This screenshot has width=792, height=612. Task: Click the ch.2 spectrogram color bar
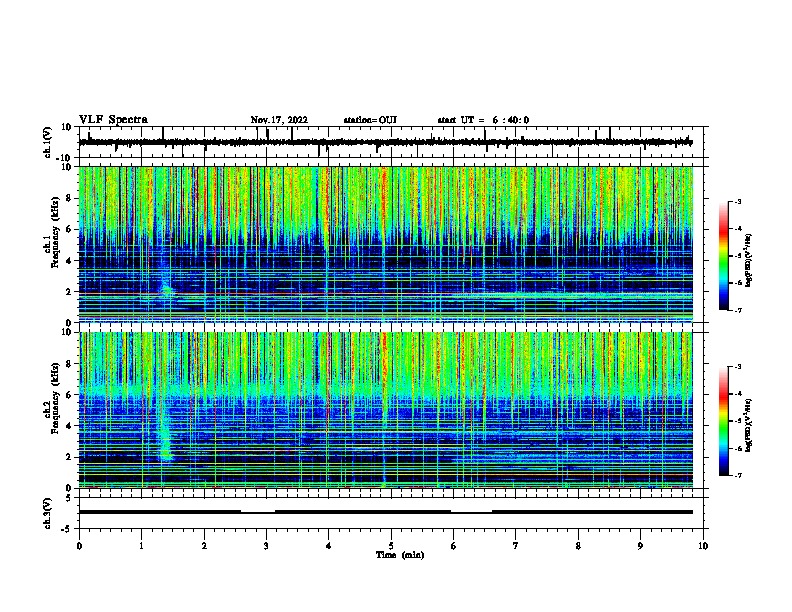pyautogui.click(x=724, y=421)
